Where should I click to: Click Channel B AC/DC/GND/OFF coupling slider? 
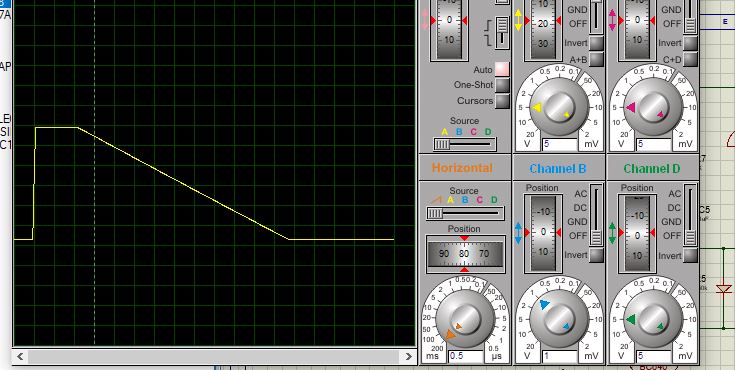[596, 215]
